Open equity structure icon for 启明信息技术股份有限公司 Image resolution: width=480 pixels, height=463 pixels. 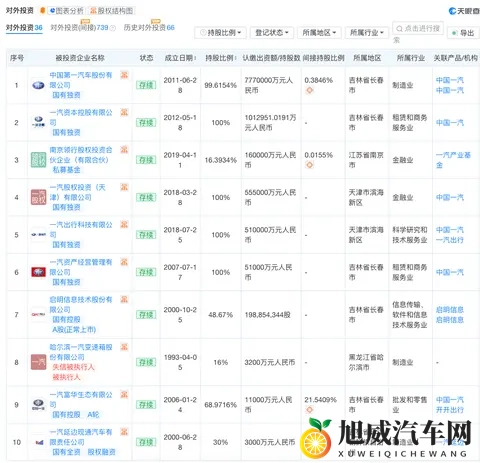coord(124,299)
